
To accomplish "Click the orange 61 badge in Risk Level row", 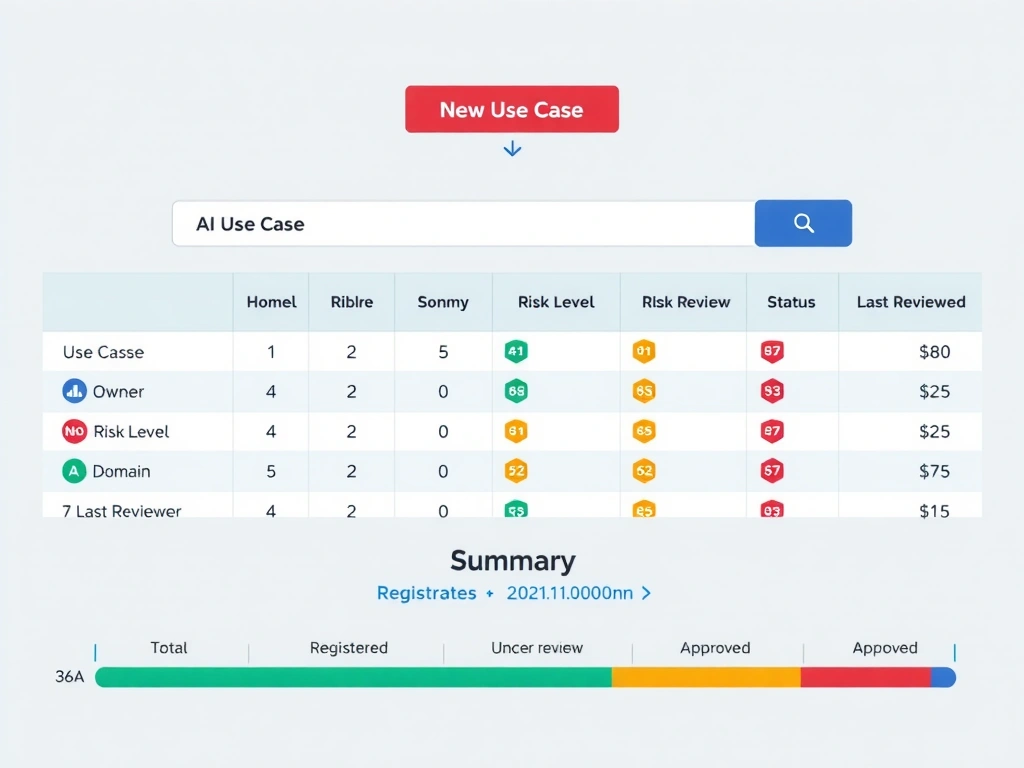I will click(x=516, y=431).
